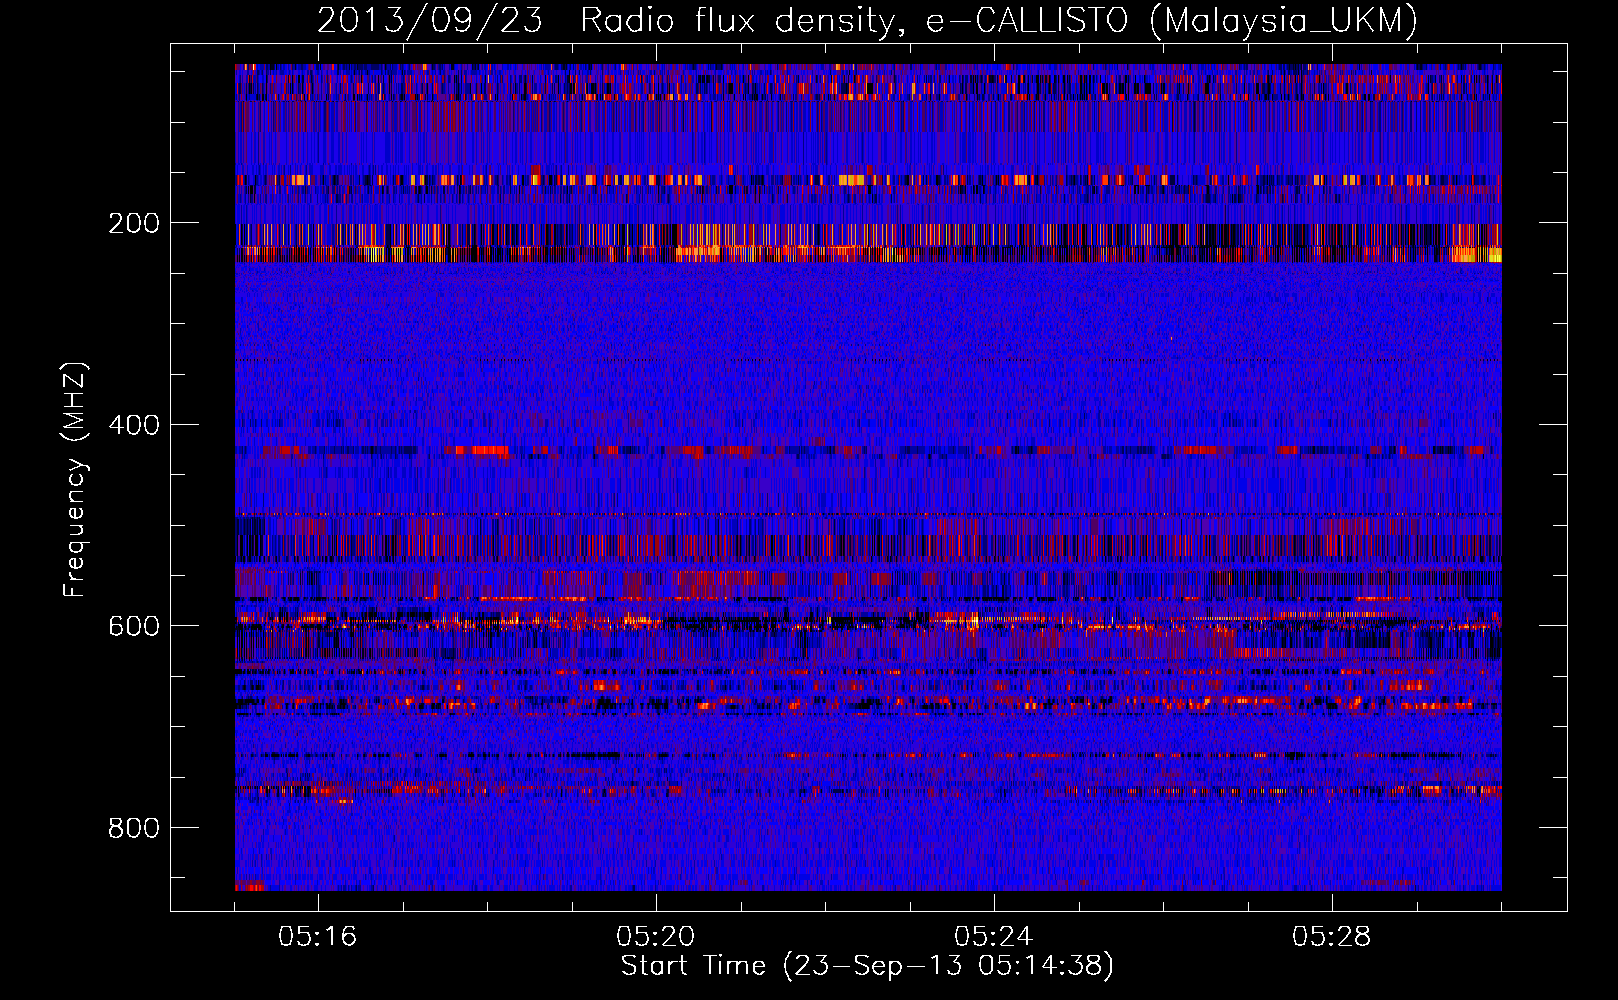
Task: Click the 600 frequency tick label
Action: pyautogui.click(x=133, y=626)
